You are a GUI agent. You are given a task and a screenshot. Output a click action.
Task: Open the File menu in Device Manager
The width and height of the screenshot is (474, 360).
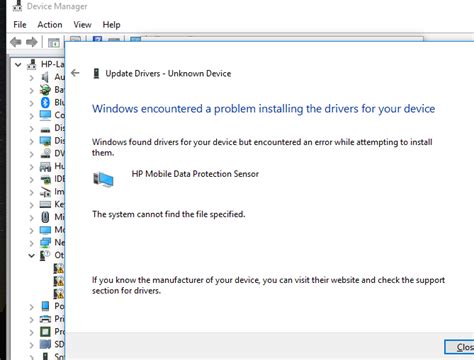click(x=20, y=25)
